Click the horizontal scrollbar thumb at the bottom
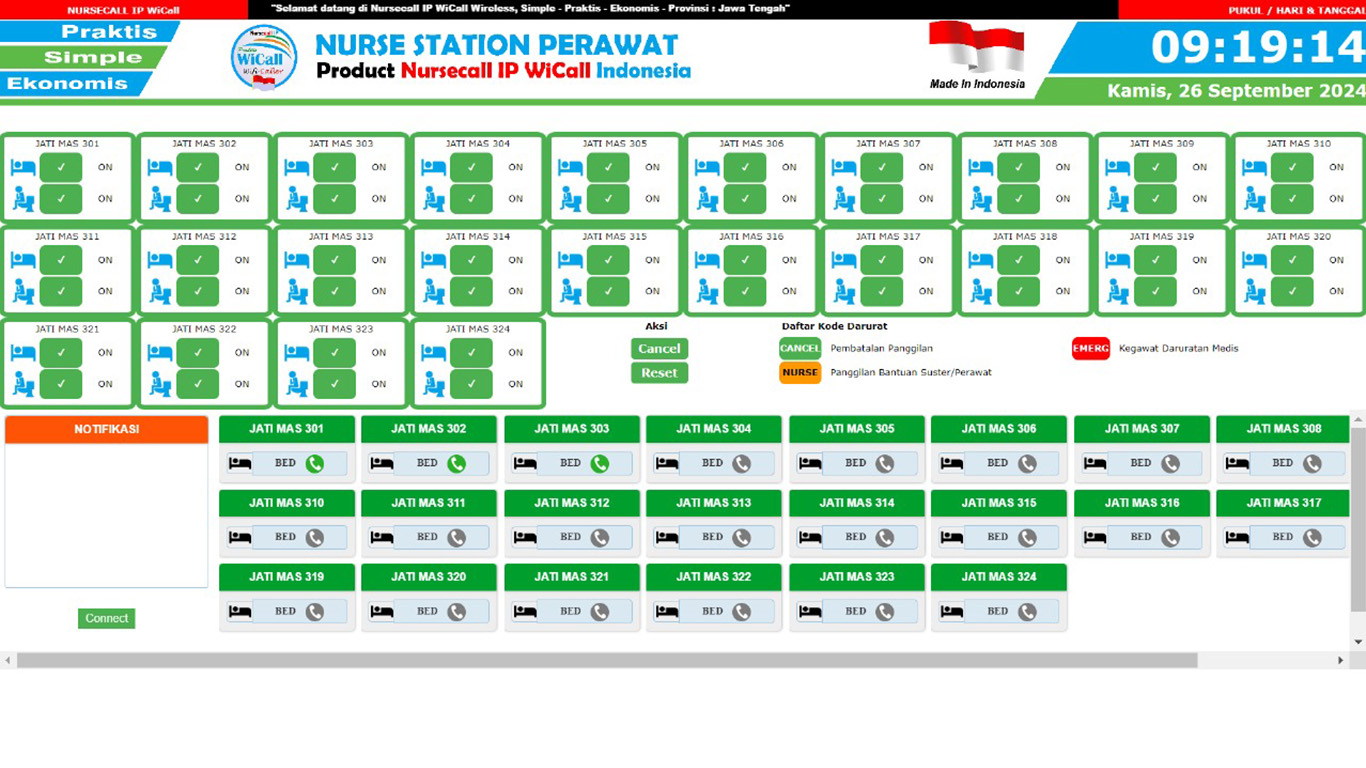Viewport: 1366px width, 768px height. pos(607,661)
